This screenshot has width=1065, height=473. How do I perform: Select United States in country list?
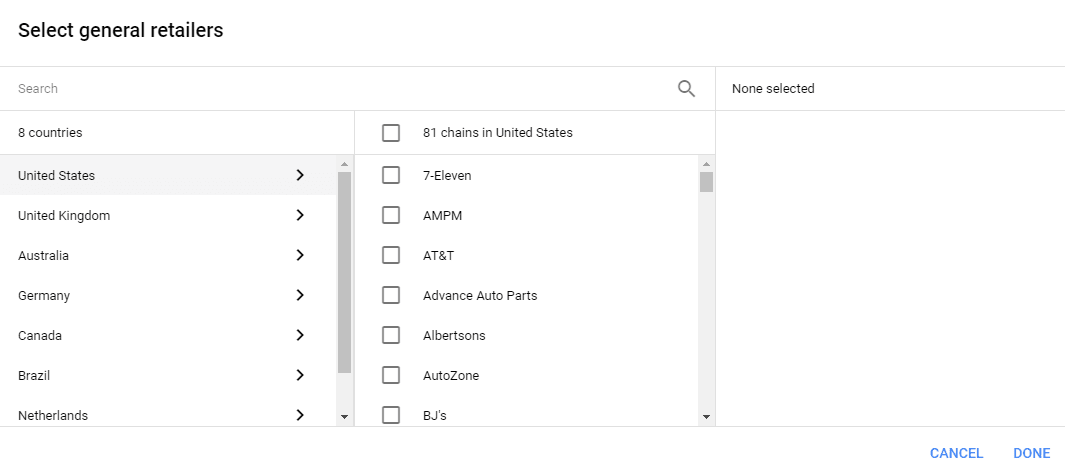(x=168, y=175)
